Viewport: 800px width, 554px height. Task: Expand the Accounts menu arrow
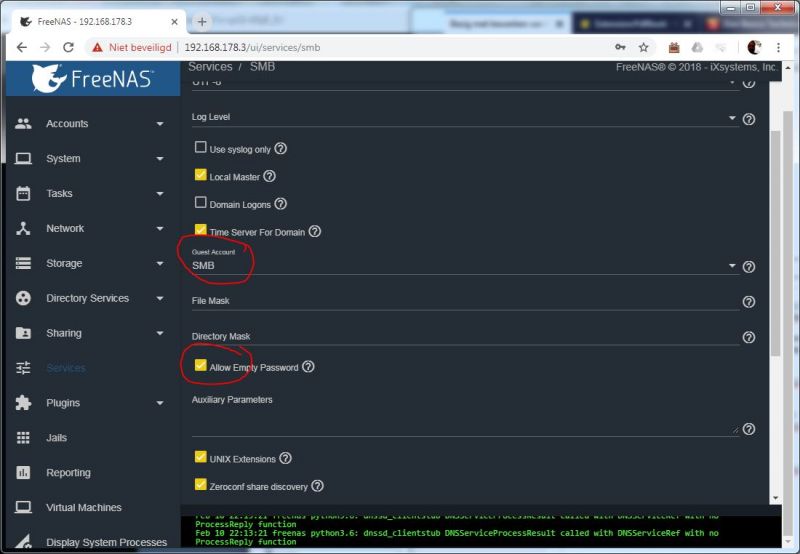click(160, 124)
